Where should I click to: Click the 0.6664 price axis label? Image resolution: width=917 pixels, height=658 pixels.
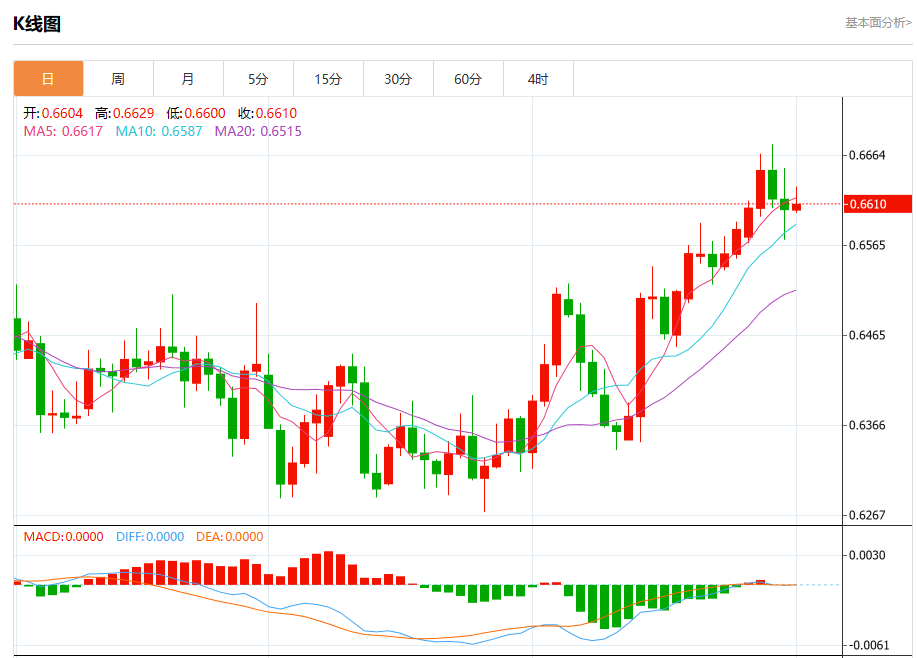click(x=867, y=155)
